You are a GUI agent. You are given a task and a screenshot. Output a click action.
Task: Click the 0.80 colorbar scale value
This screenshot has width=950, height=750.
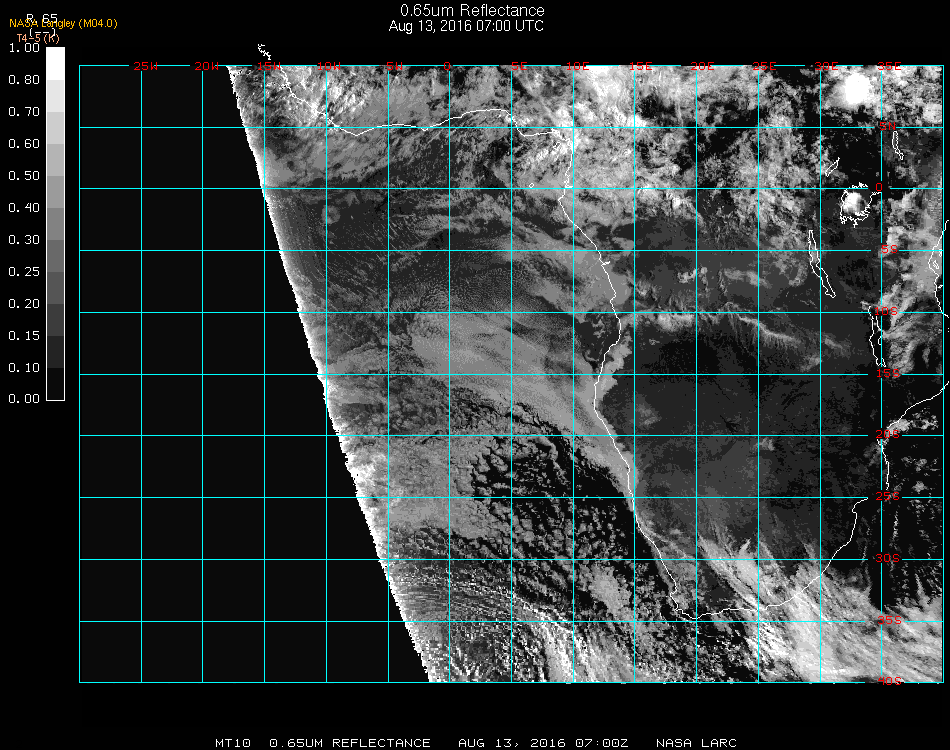pos(24,79)
